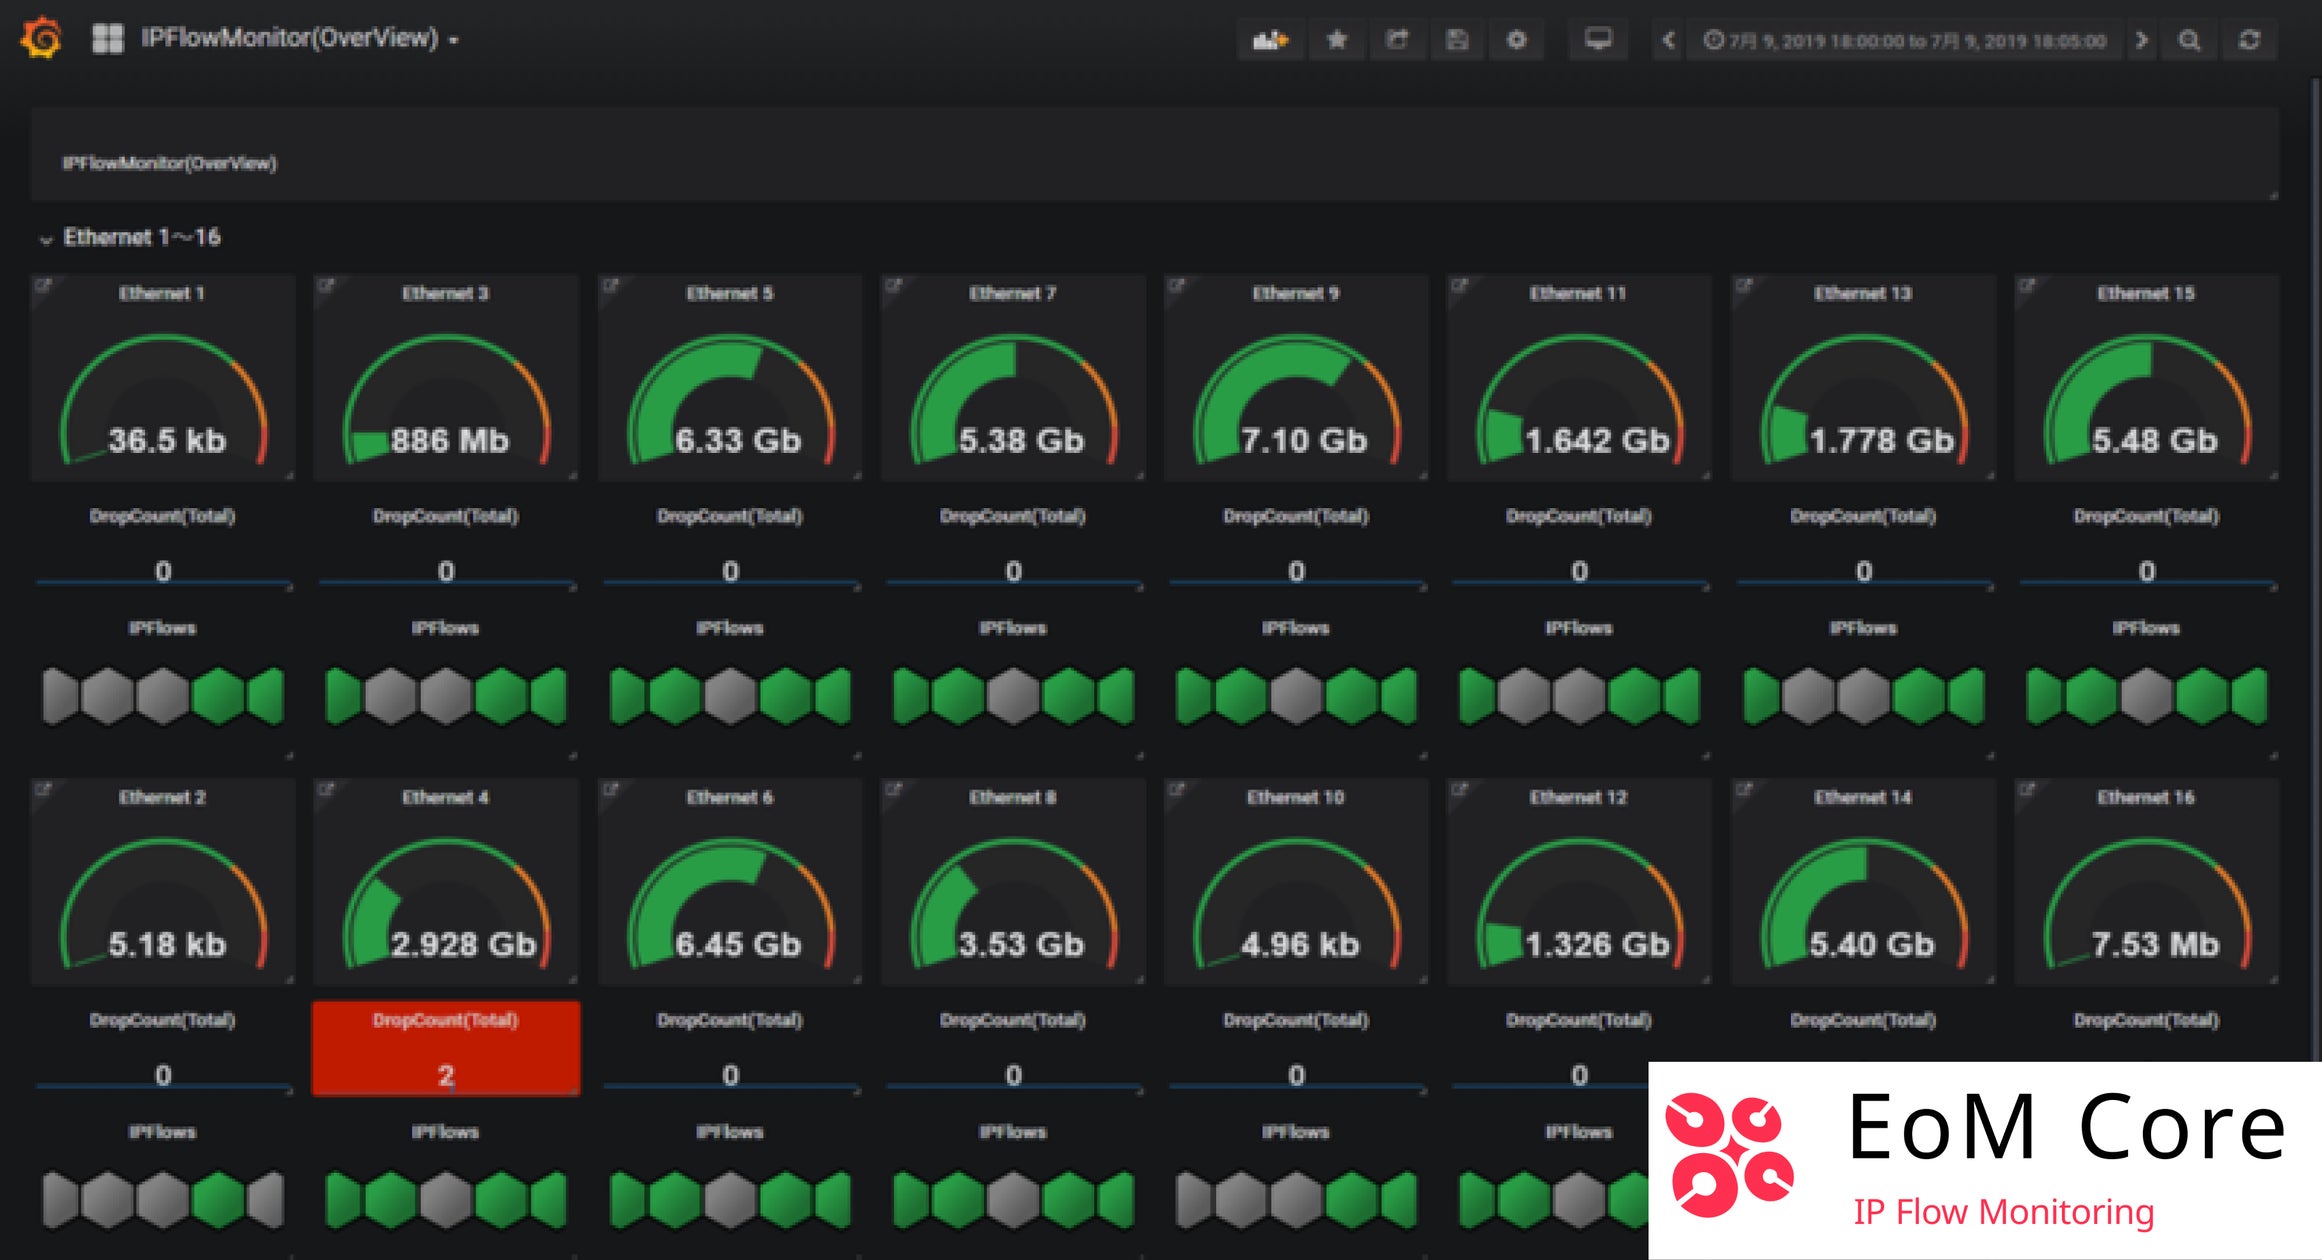
Task: Open dashboard settings gear
Action: coord(1517,40)
